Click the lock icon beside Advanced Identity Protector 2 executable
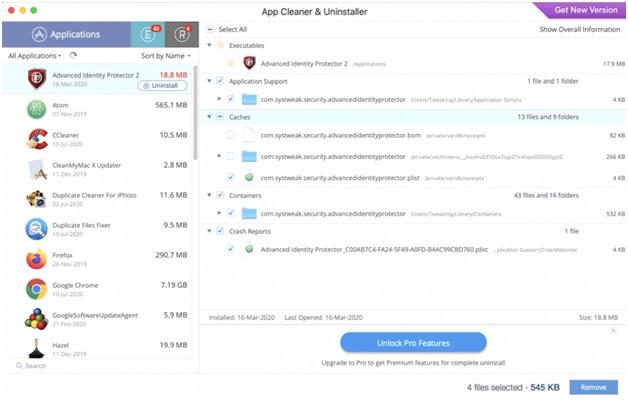 tap(230, 63)
